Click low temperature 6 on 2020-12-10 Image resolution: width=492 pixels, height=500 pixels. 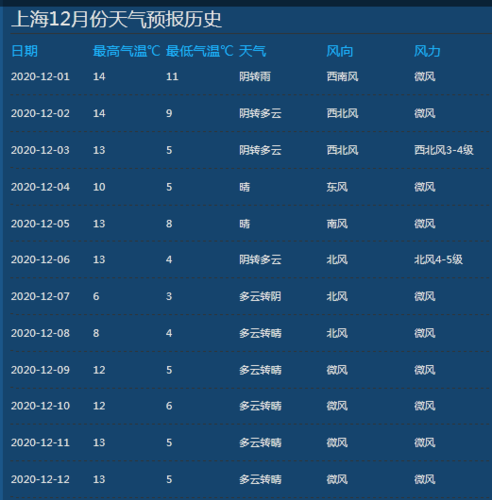169,406
